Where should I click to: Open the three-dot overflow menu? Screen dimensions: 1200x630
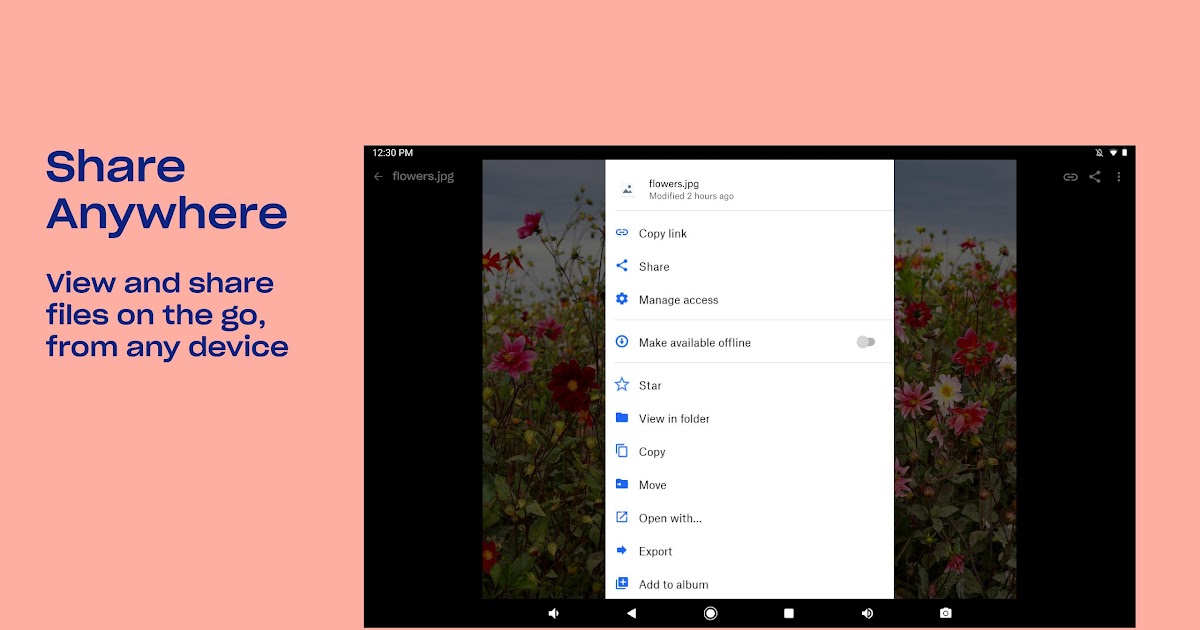[1119, 177]
